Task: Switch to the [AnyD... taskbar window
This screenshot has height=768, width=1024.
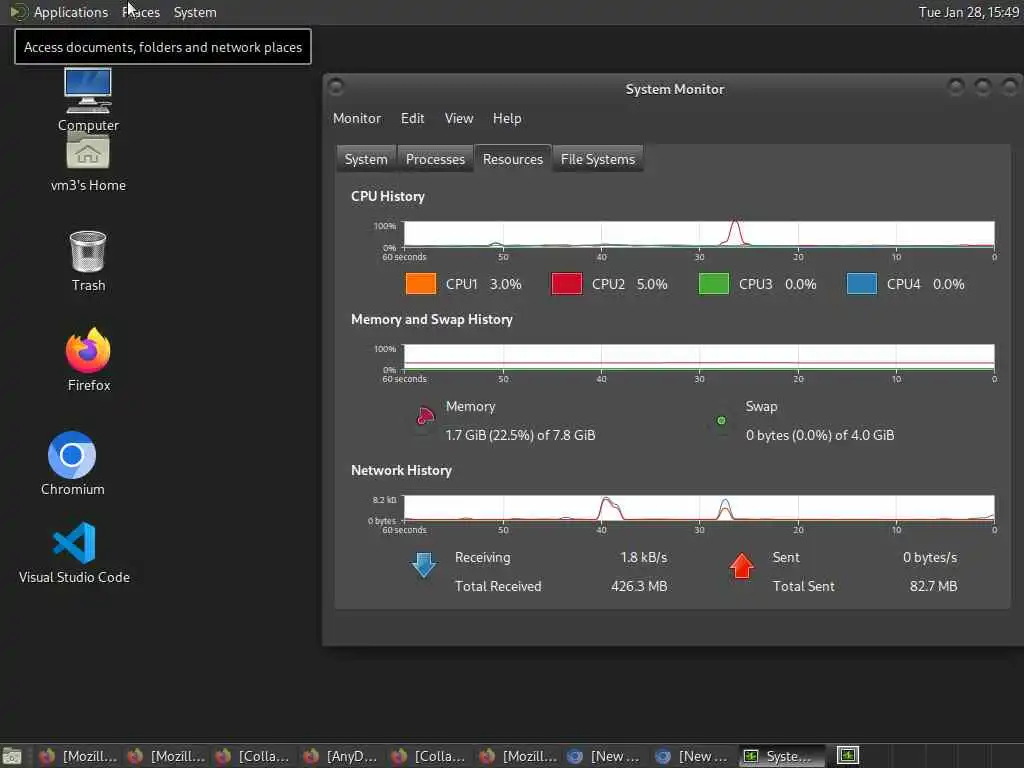Action: pyautogui.click(x=340, y=756)
